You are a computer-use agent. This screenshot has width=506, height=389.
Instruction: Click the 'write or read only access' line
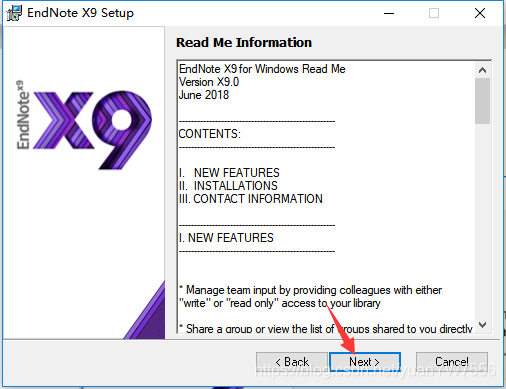pos(280,303)
